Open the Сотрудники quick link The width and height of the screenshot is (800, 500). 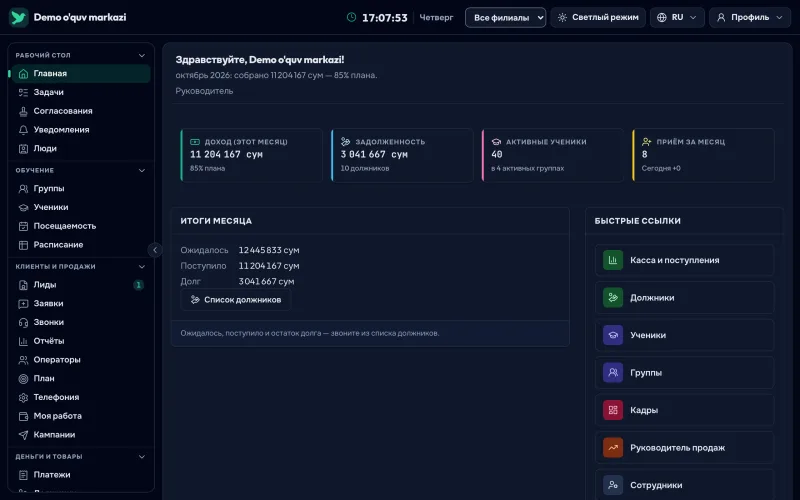tap(684, 485)
